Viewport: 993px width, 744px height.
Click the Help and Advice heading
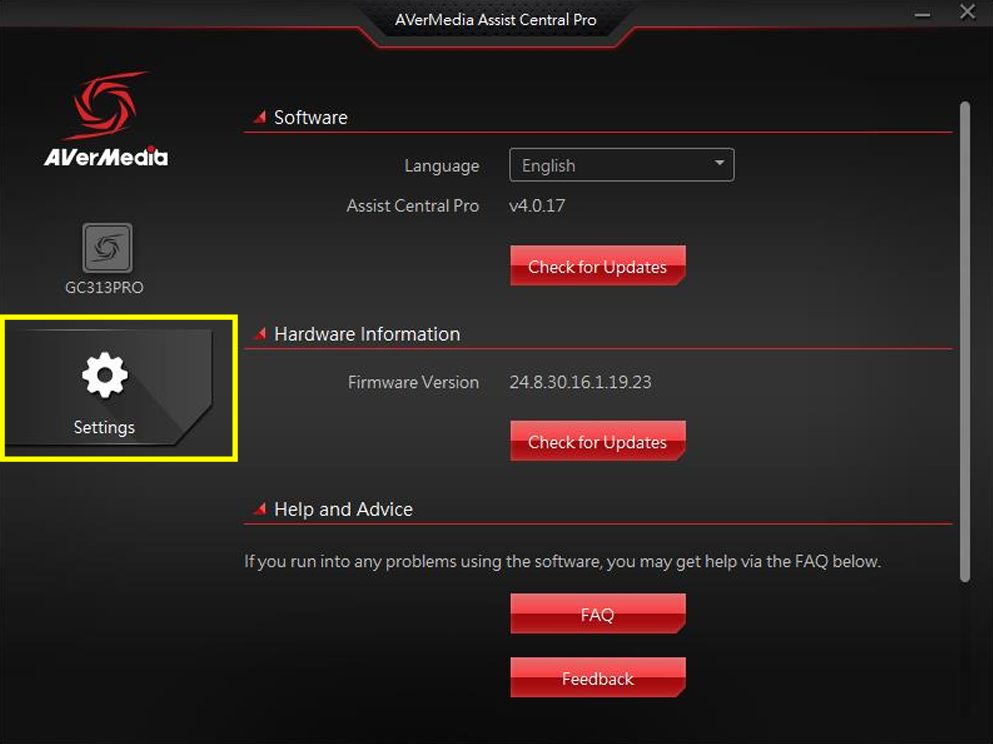(343, 510)
